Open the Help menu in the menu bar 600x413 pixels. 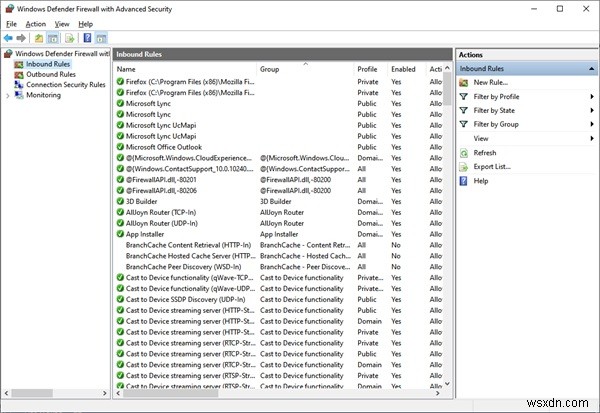coord(86,24)
